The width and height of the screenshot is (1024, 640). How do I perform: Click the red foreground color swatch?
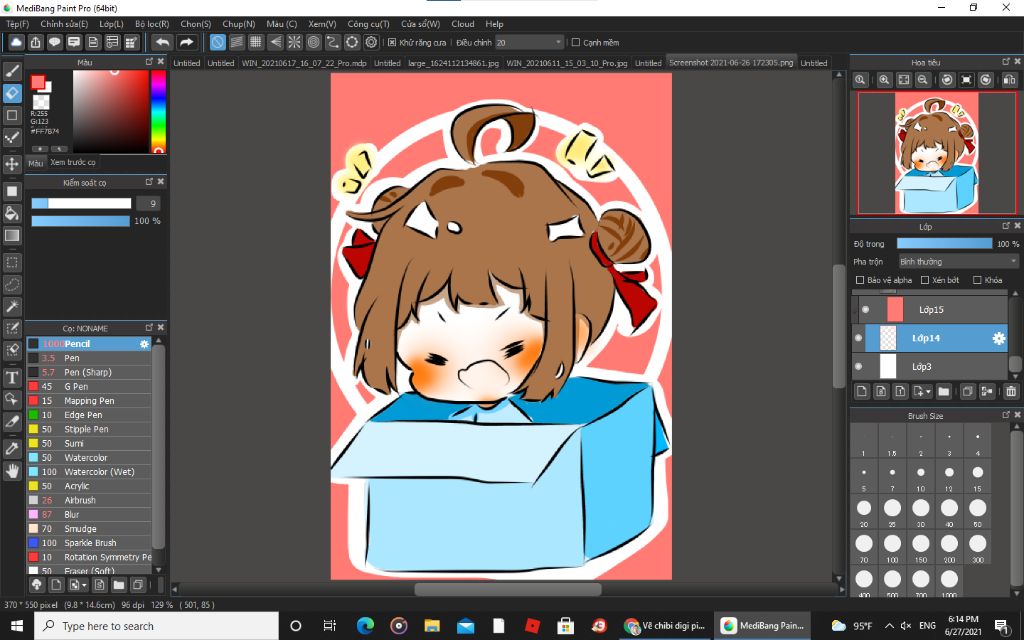(38, 82)
